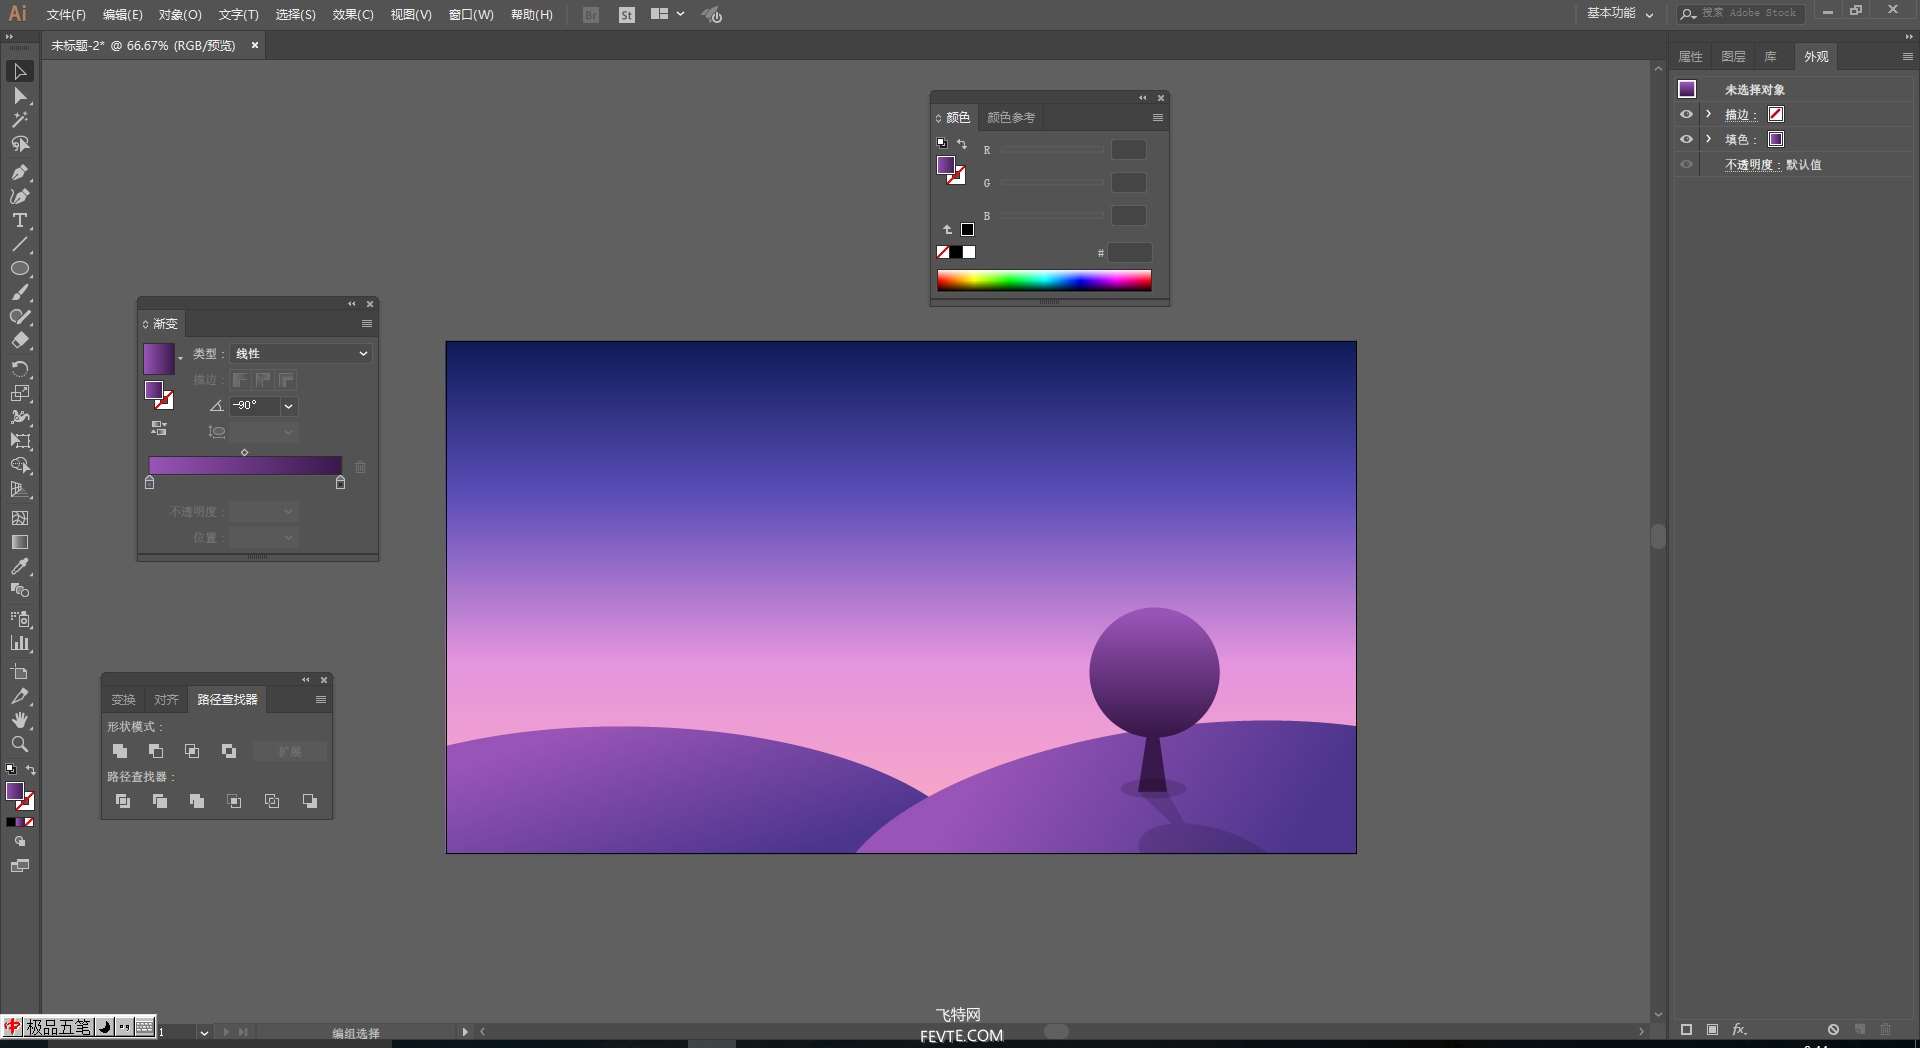The image size is (1920, 1048).
Task: Click Reverse Gradient icon
Action: (159, 428)
